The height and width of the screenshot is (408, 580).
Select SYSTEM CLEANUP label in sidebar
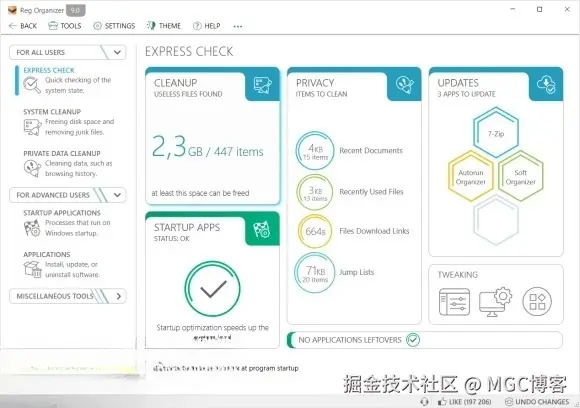point(52,112)
